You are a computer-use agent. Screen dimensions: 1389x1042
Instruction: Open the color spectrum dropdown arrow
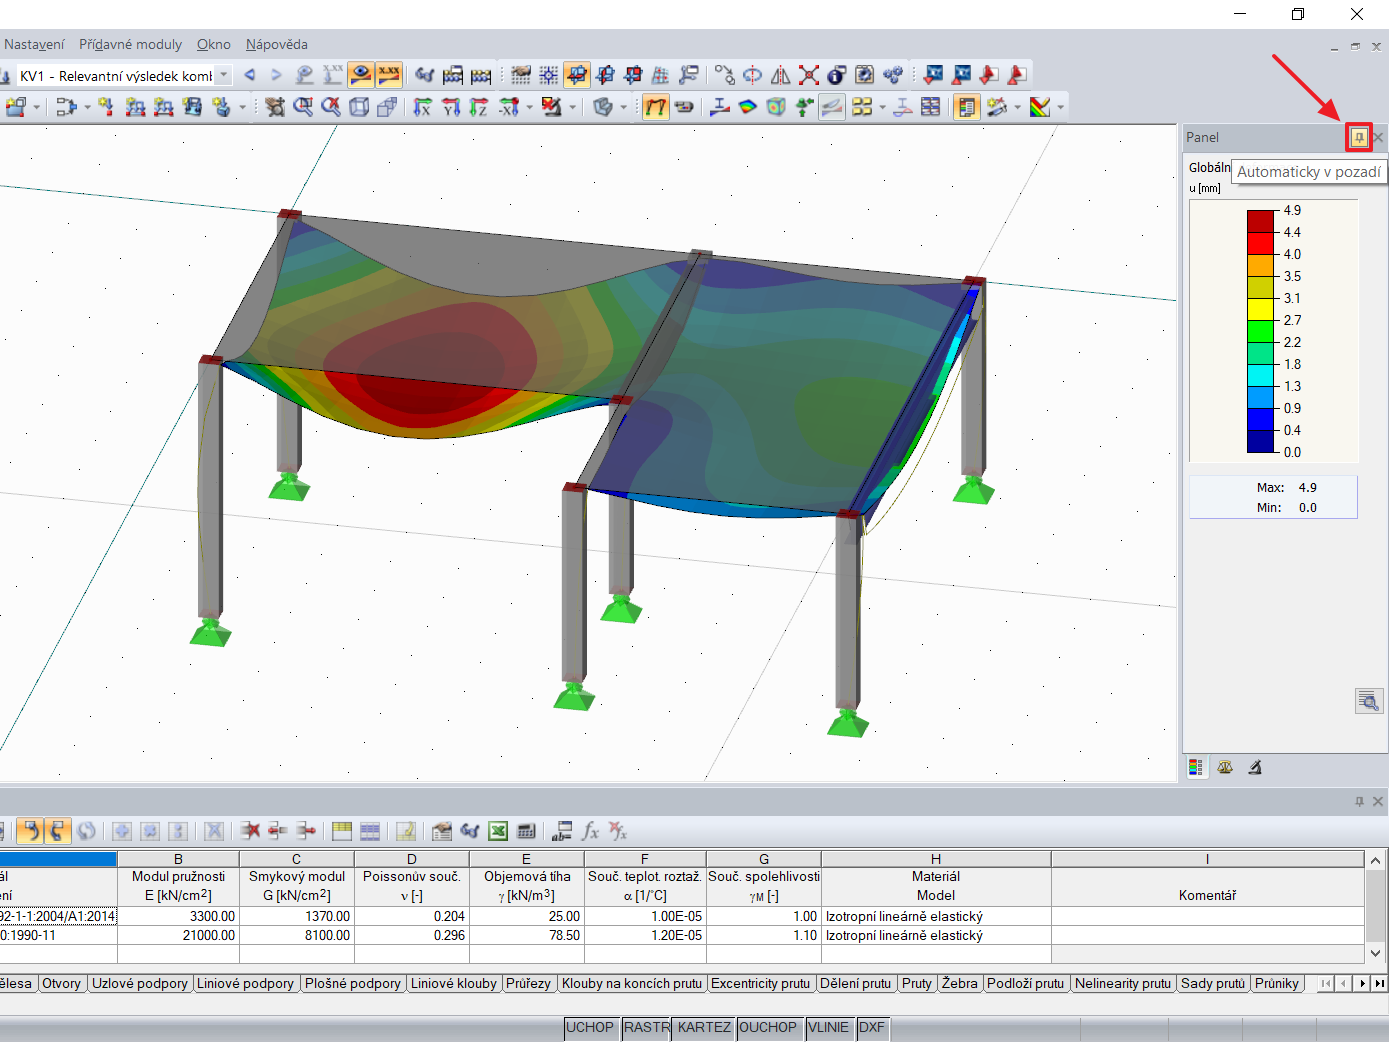(x=1060, y=108)
